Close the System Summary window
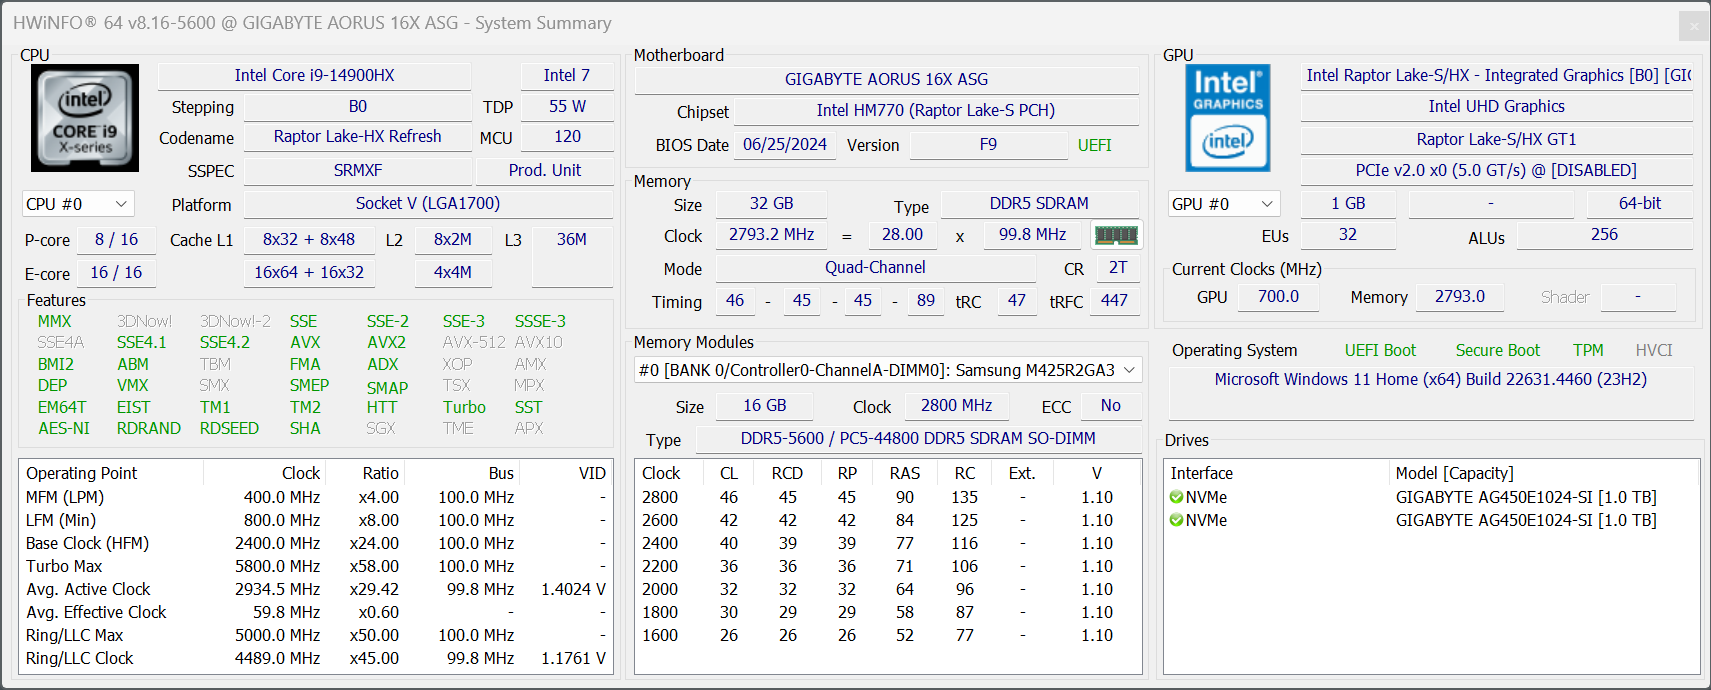This screenshot has height=690, width=1711. click(x=1693, y=26)
